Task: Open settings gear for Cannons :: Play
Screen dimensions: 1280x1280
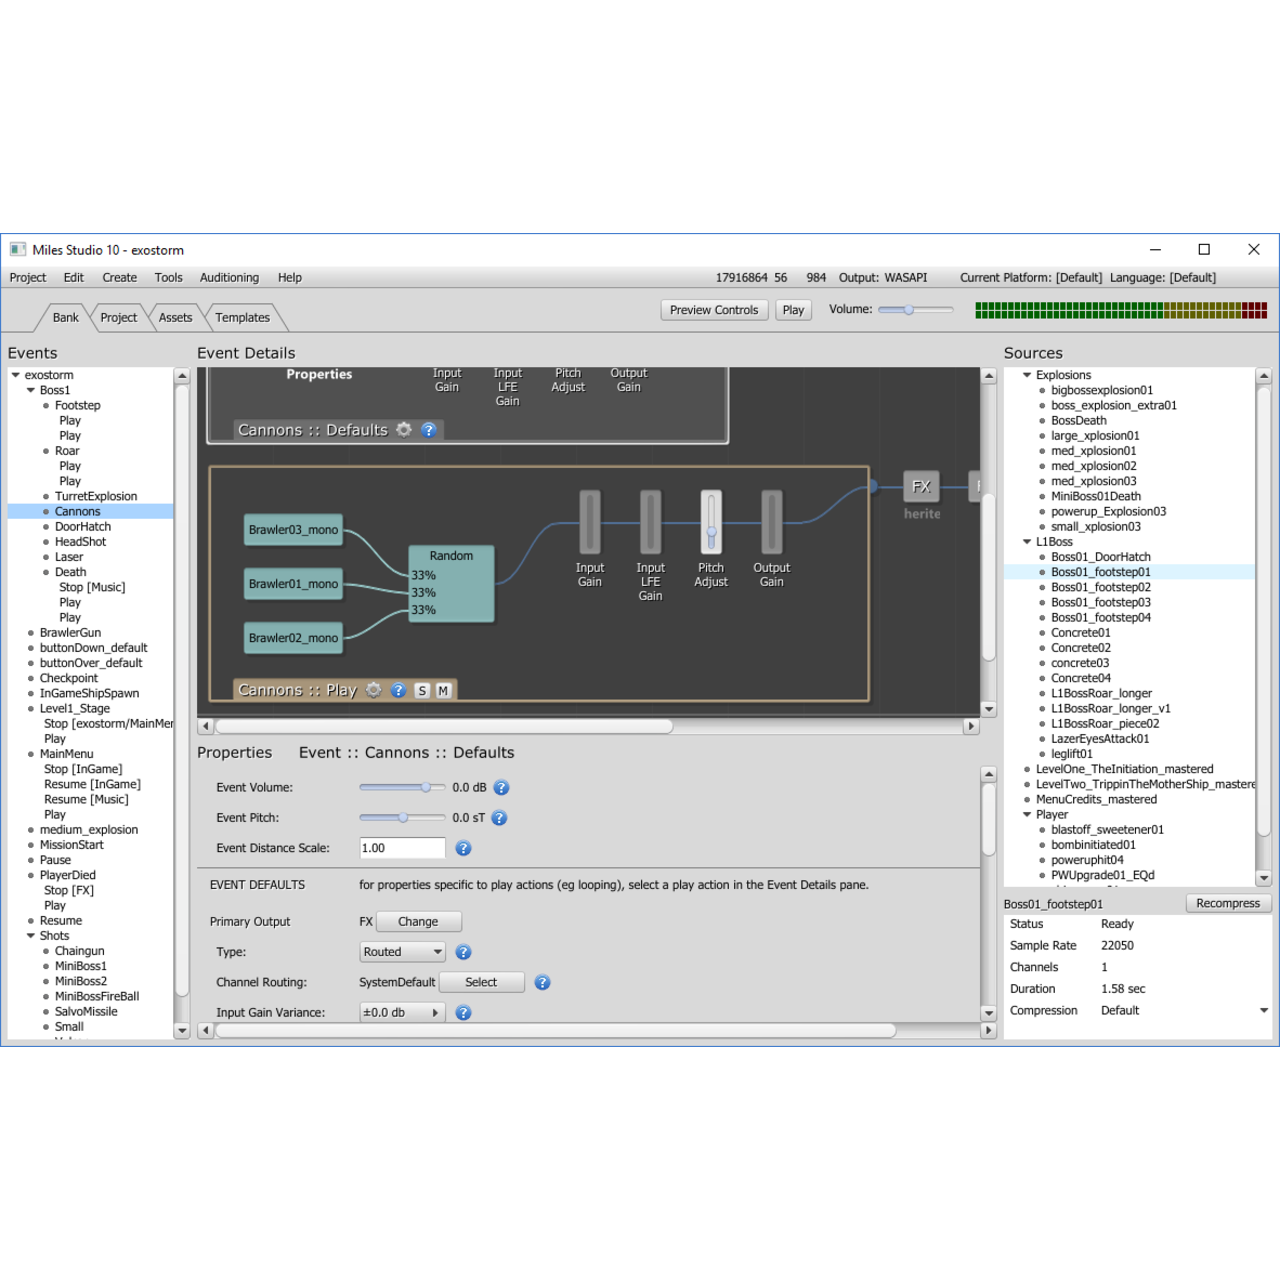Action: [x=374, y=690]
